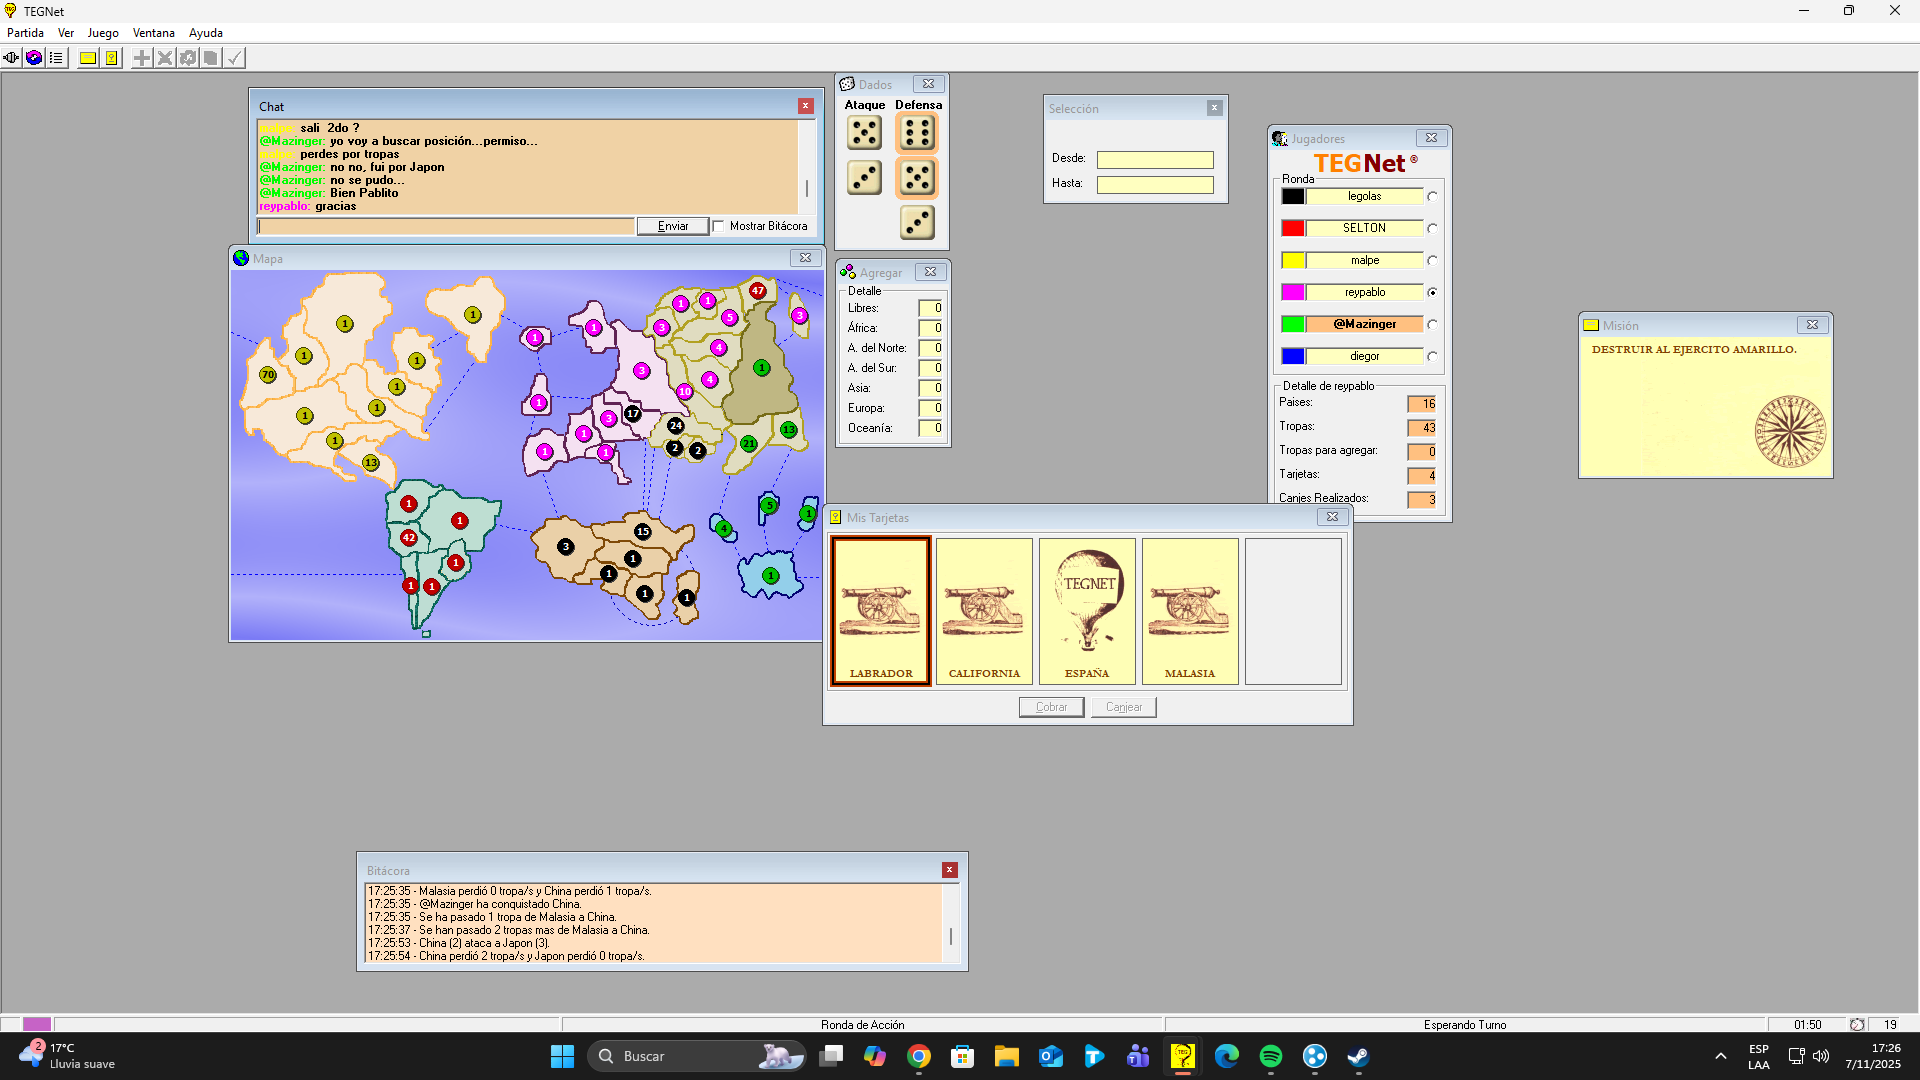Screen dimensions: 1920x1080
Task: Click the Canjear button under the cards
Action: [1123, 707]
